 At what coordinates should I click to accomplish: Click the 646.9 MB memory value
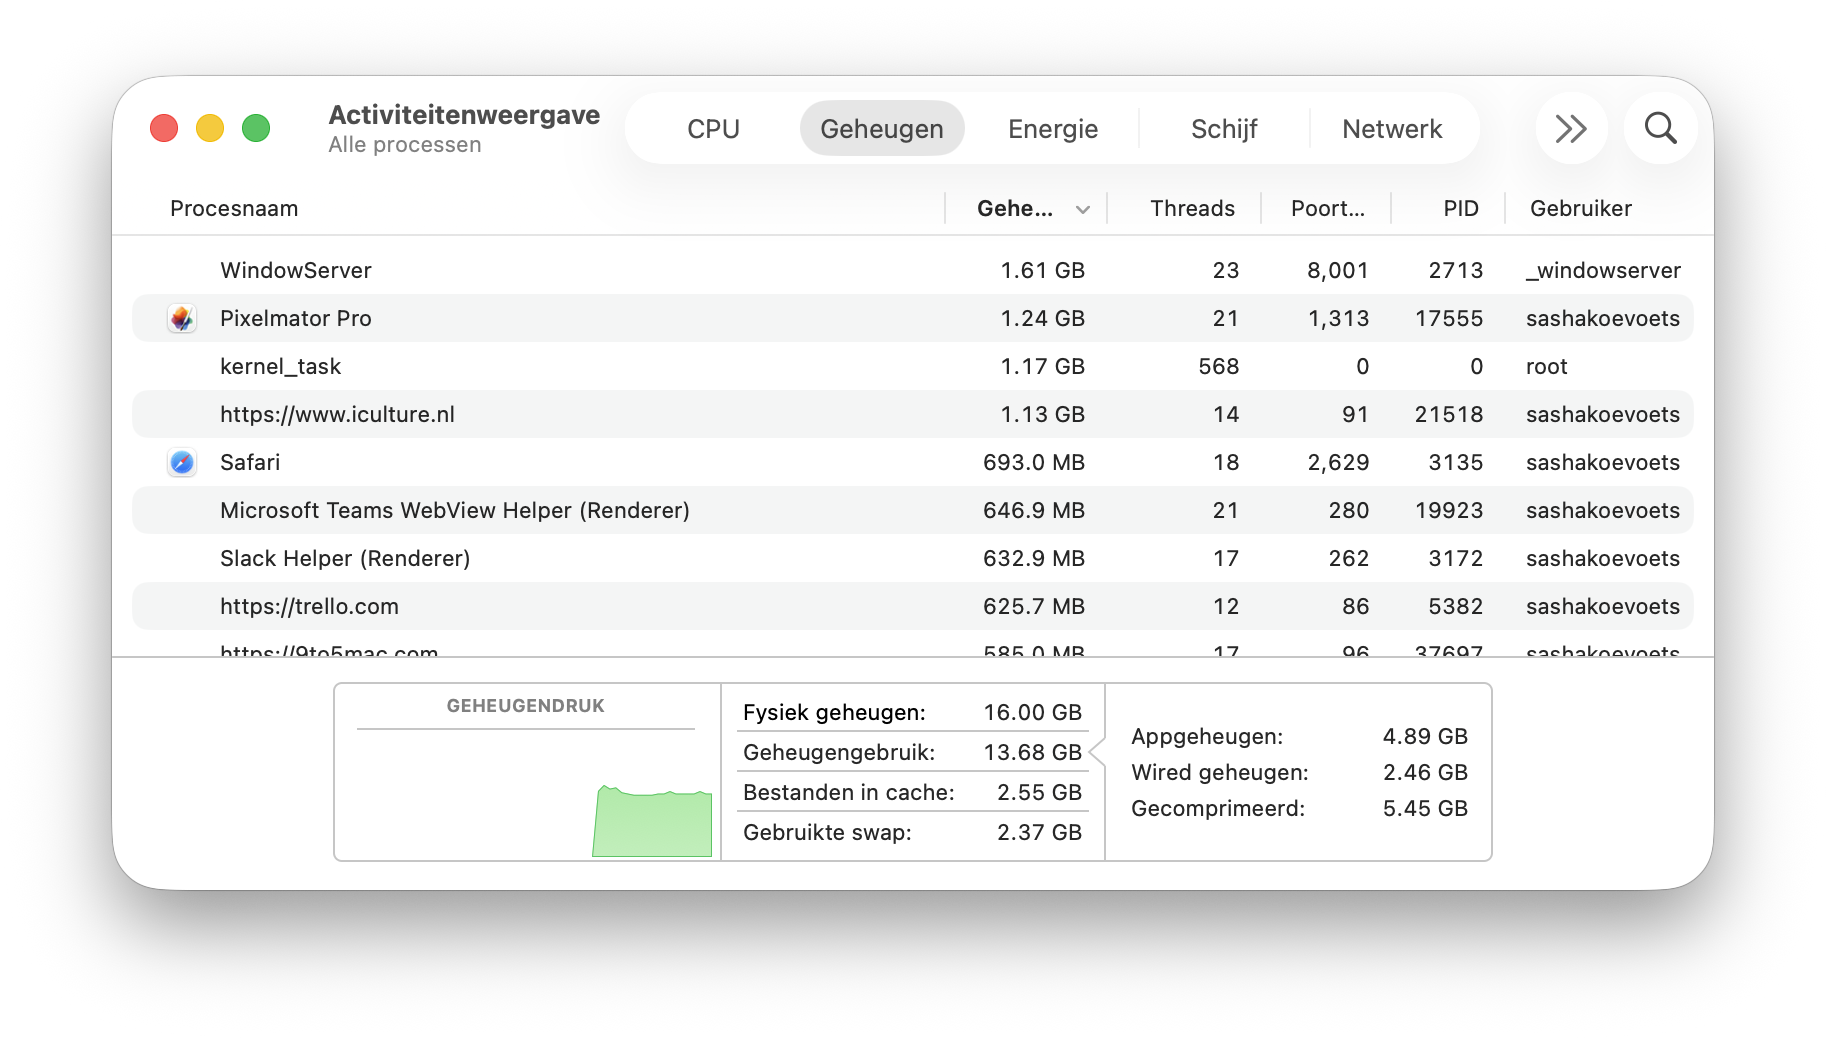1034,510
